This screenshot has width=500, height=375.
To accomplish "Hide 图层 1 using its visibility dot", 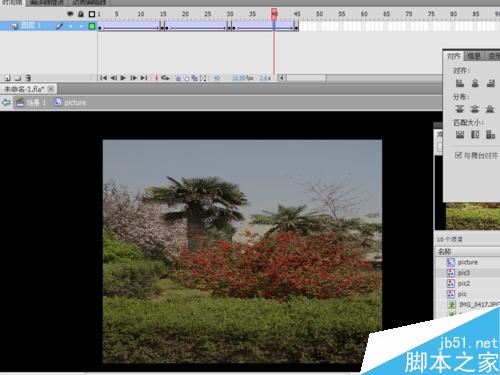I will (x=70, y=26).
